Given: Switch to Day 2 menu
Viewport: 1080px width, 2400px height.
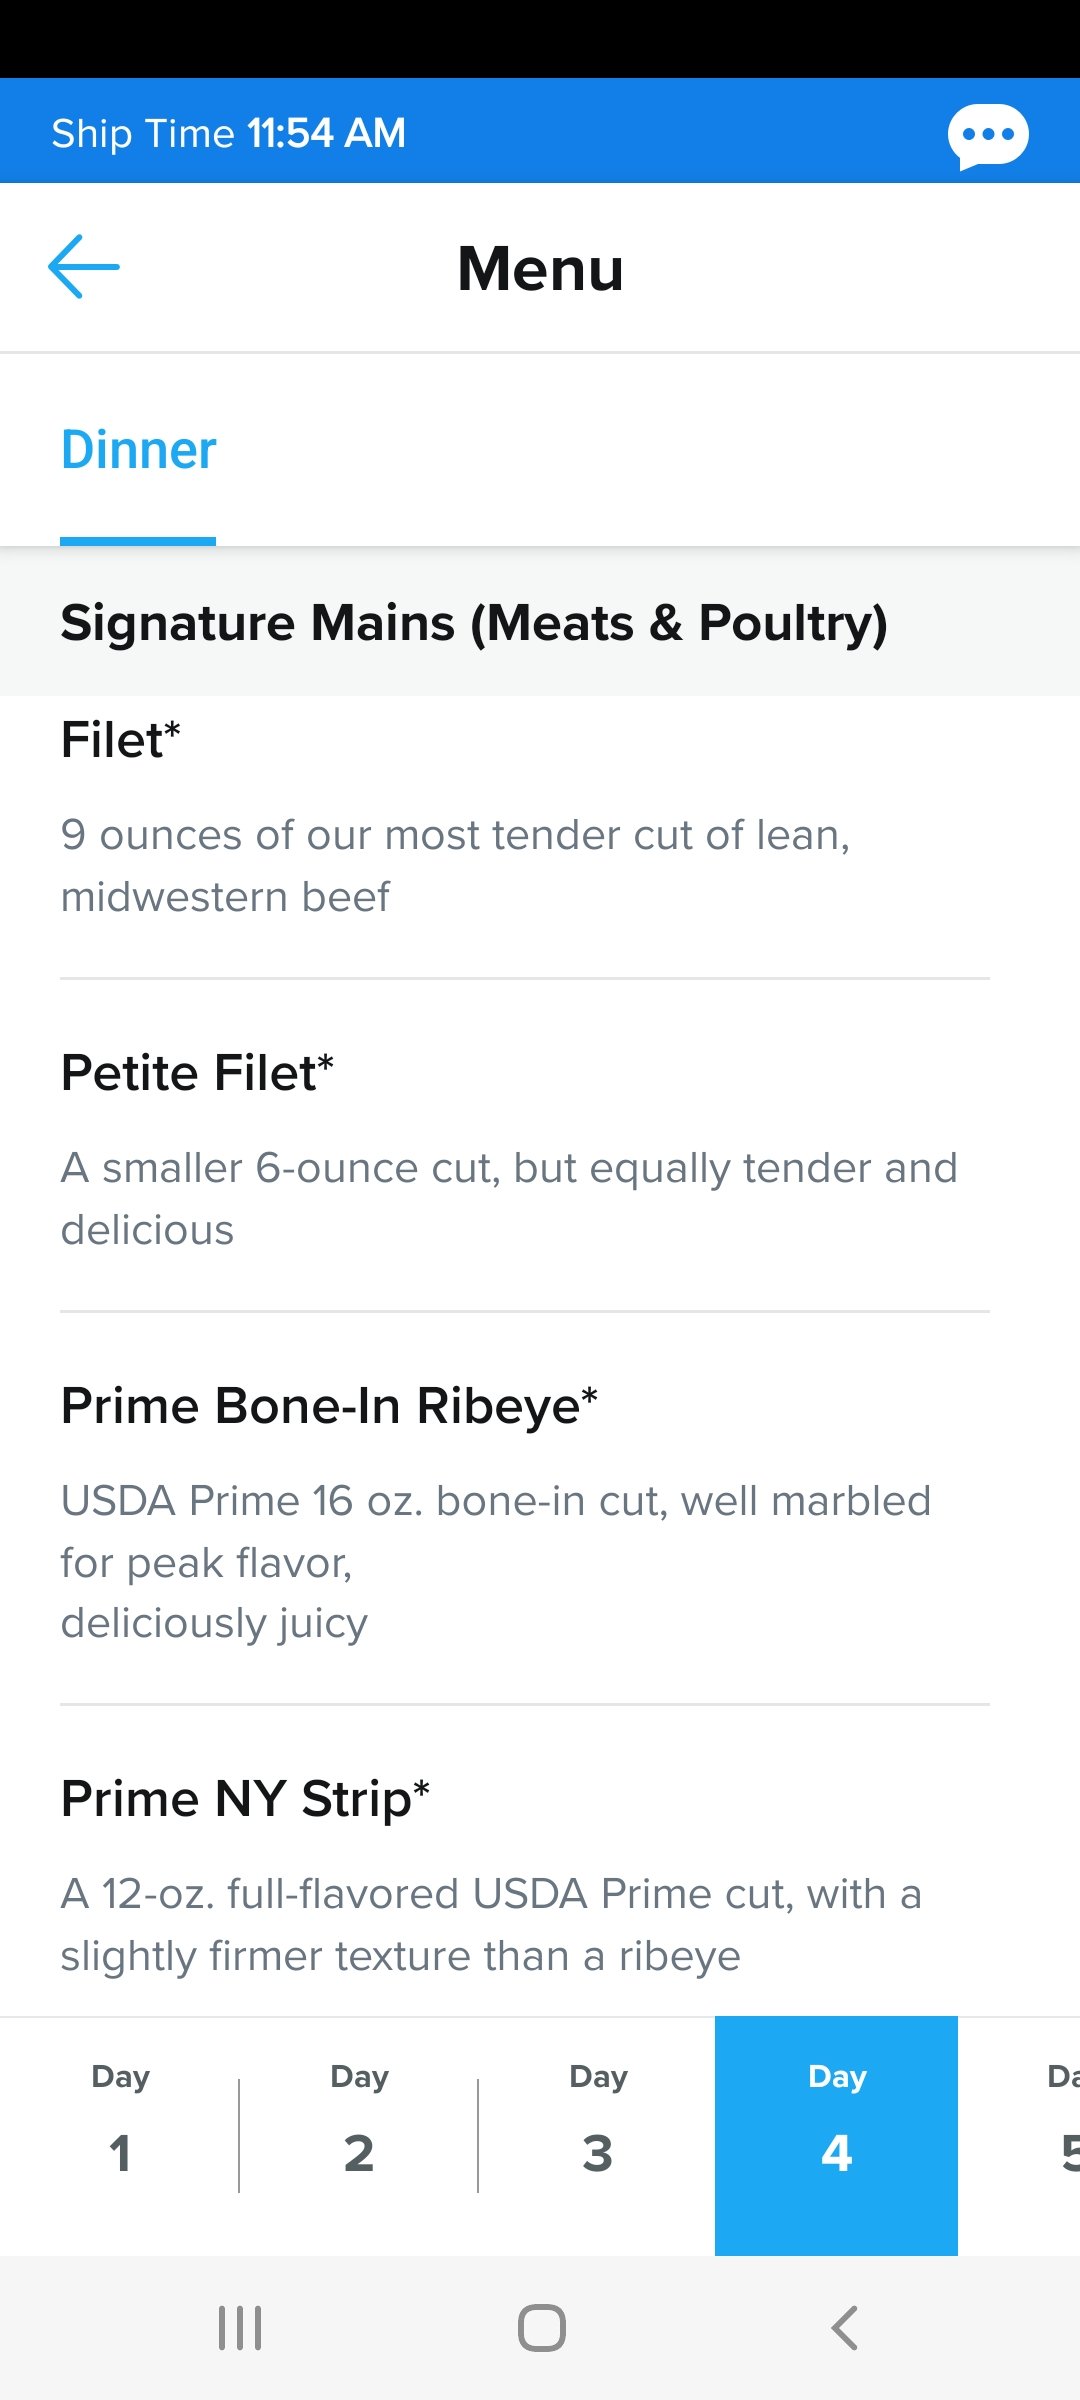Looking at the screenshot, I should pos(359,2136).
